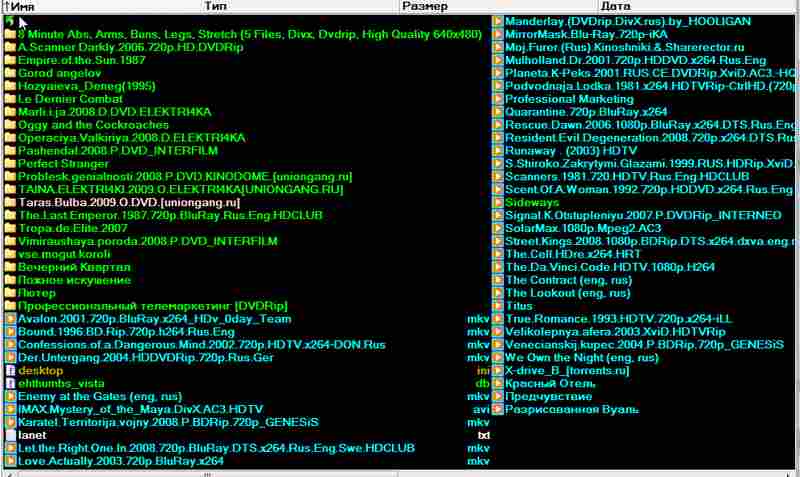Select We Own the Night (eng, rus)
This screenshot has height=477, width=800.
tap(582, 358)
